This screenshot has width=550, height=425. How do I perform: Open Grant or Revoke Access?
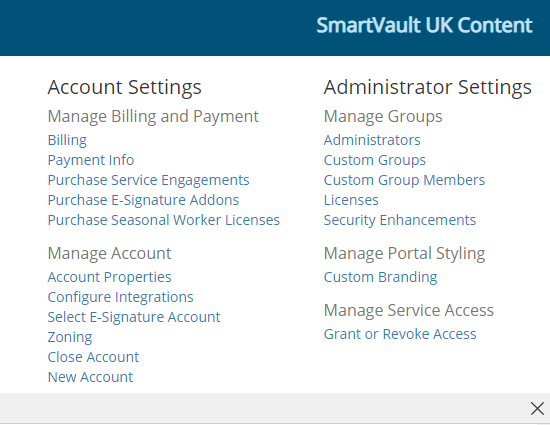point(400,334)
